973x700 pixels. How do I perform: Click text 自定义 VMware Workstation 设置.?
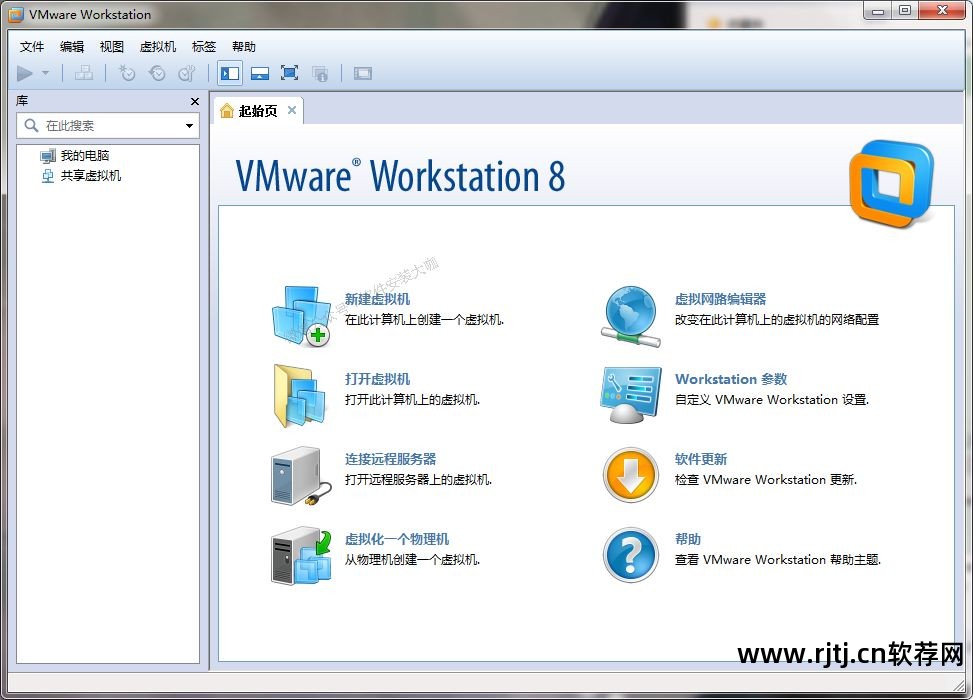[772, 400]
